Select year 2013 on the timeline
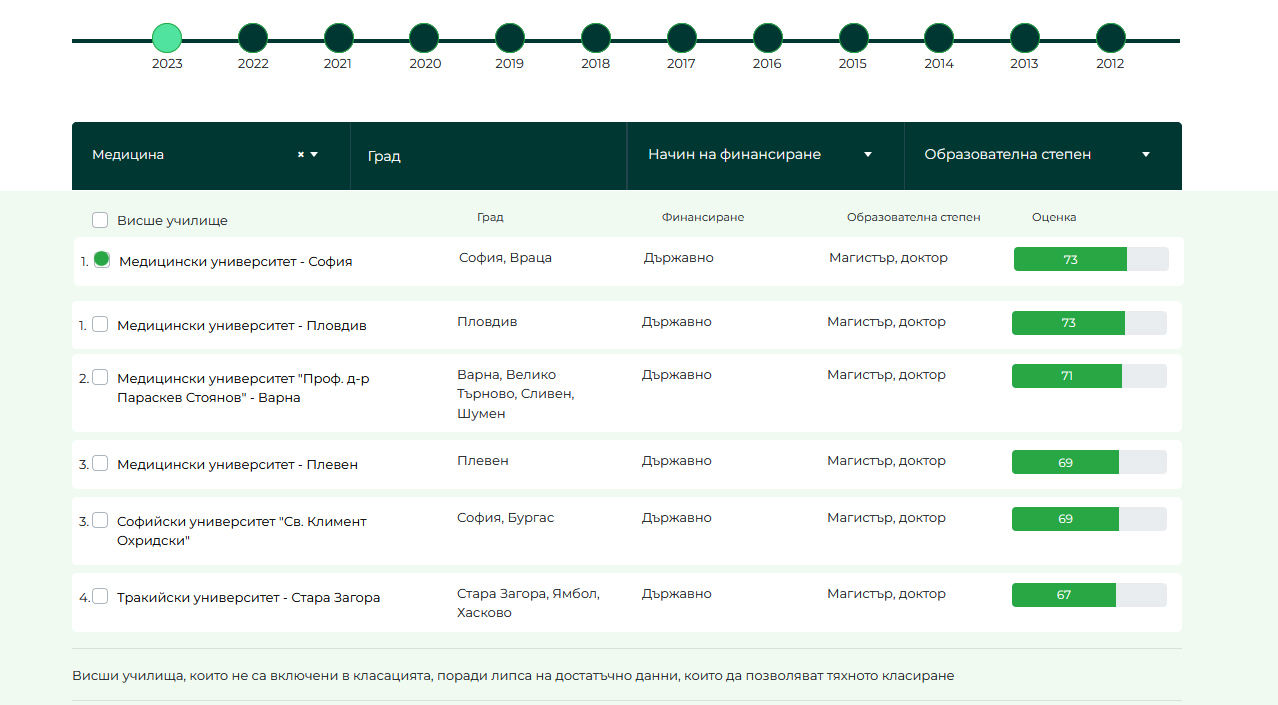Image resolution: width=1278 pixels, height=705 pixels. (x=1024, y=39)
